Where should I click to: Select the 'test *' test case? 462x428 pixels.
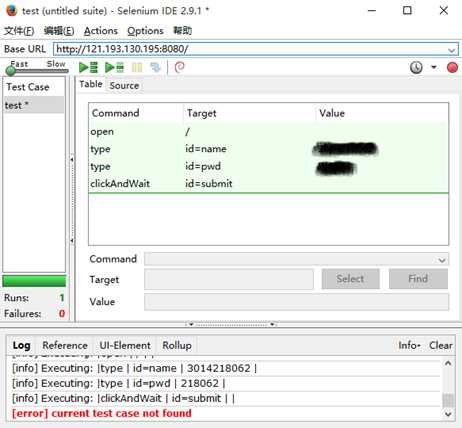34,105
